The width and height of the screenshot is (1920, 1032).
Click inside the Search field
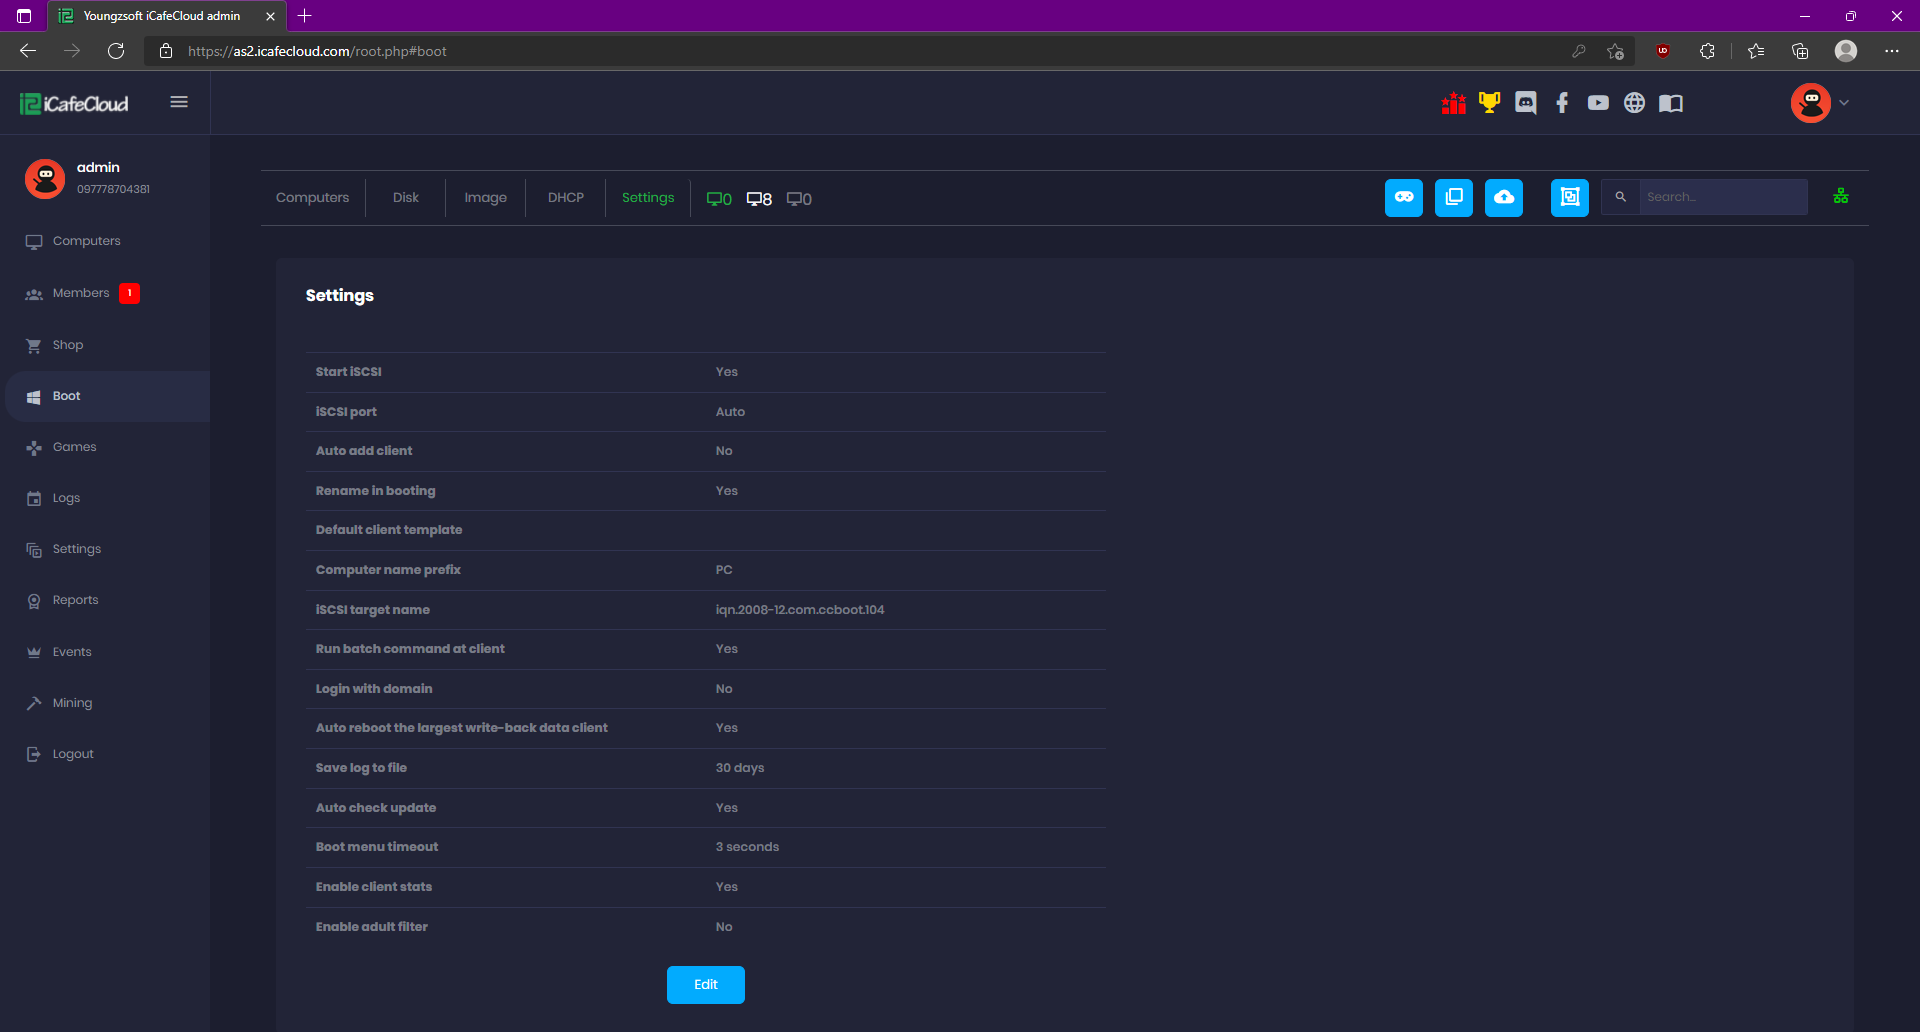[x=1720, y=197]
